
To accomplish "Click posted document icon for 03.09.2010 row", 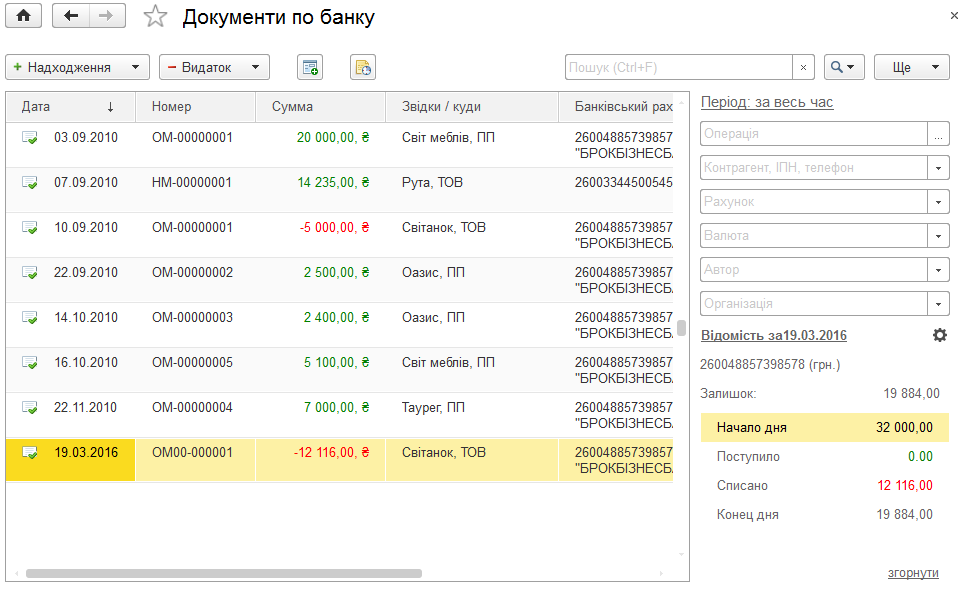I will 30,138.
